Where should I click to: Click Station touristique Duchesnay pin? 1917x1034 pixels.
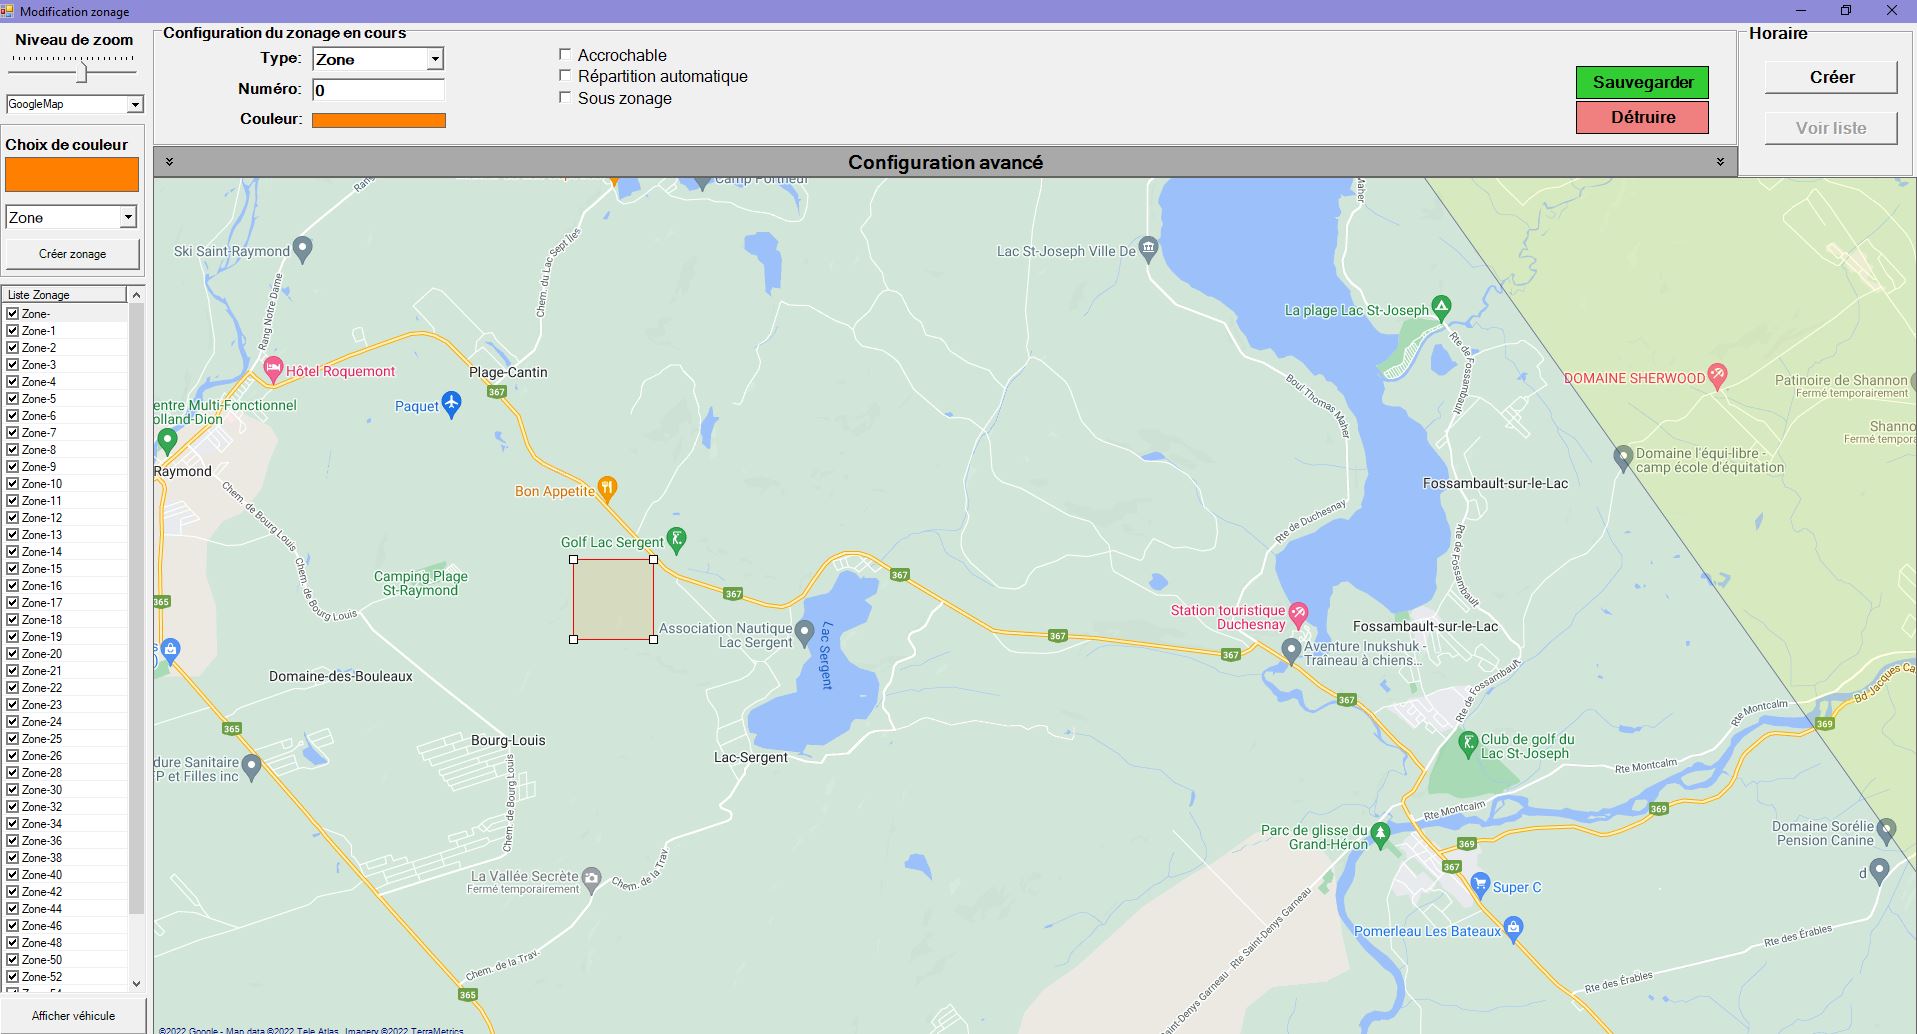pyautogui.click(x=1298, y=614)
